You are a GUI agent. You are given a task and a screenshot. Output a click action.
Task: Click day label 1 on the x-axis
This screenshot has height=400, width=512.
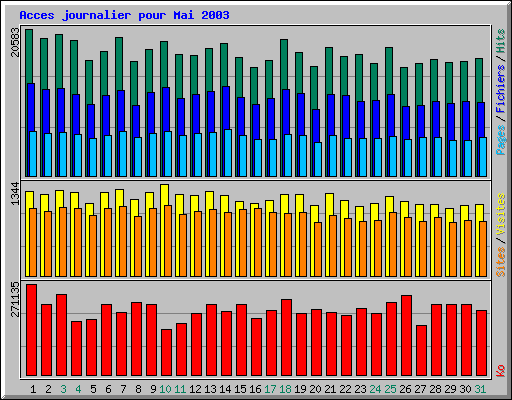(33, 389)
